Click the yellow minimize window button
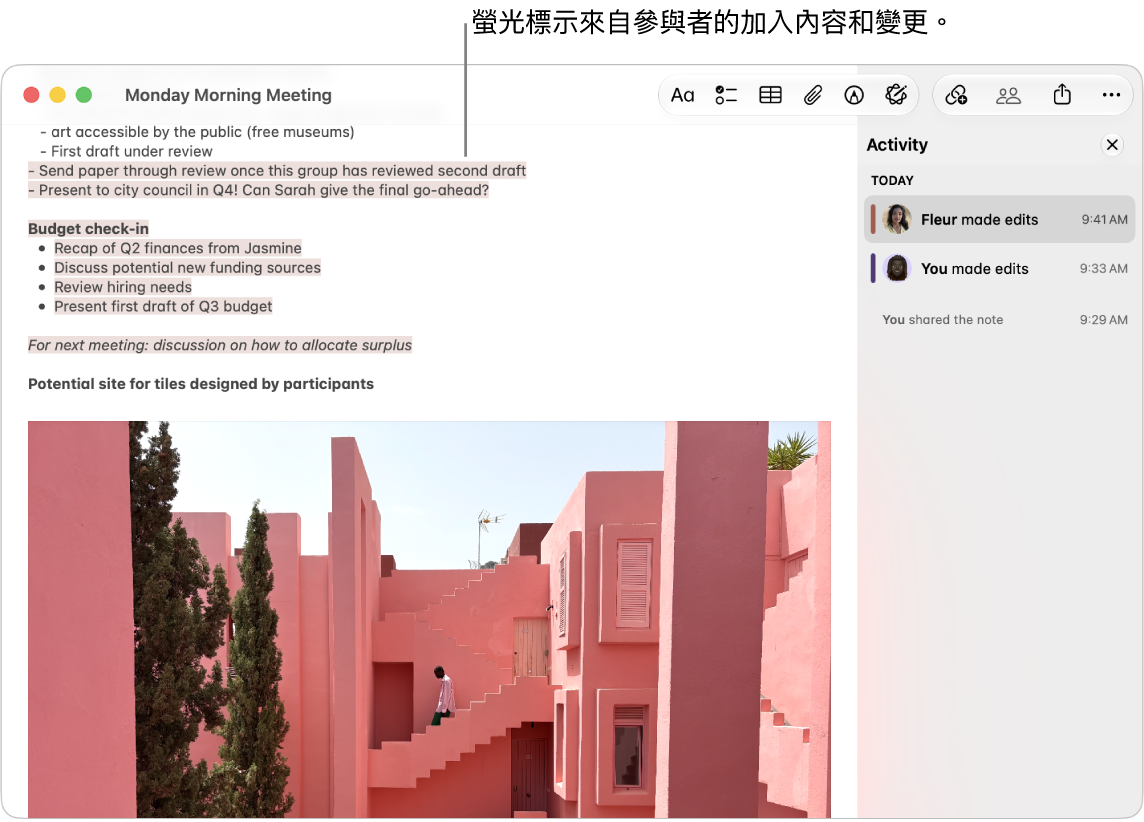The height and width of the screenshot is (822, 1144). coord(58,95)
